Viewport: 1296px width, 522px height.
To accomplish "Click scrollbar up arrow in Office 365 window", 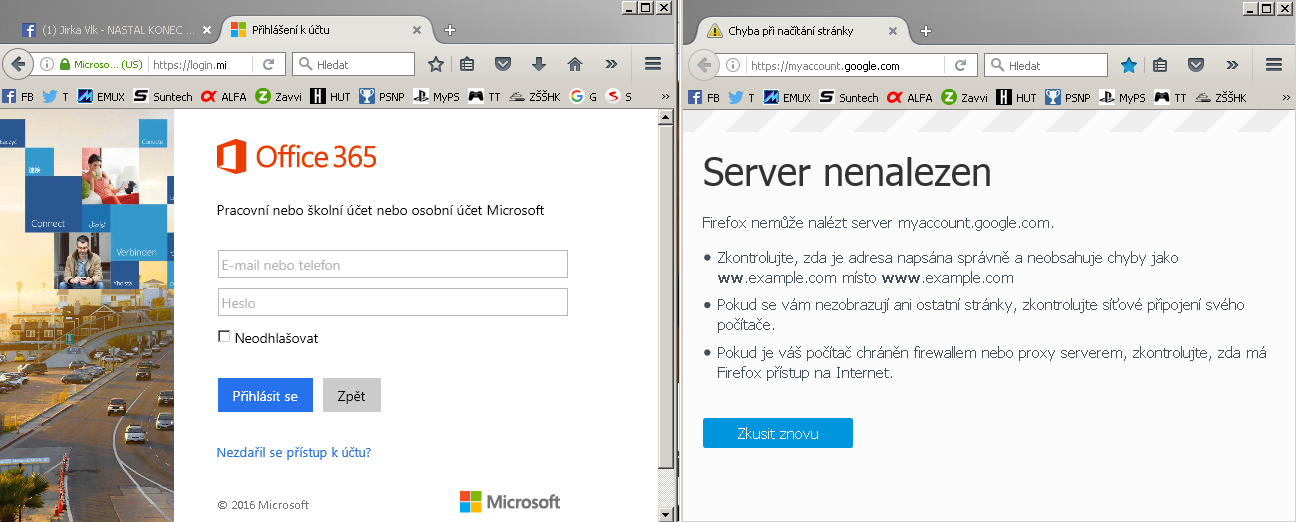I will pos(666,117).
